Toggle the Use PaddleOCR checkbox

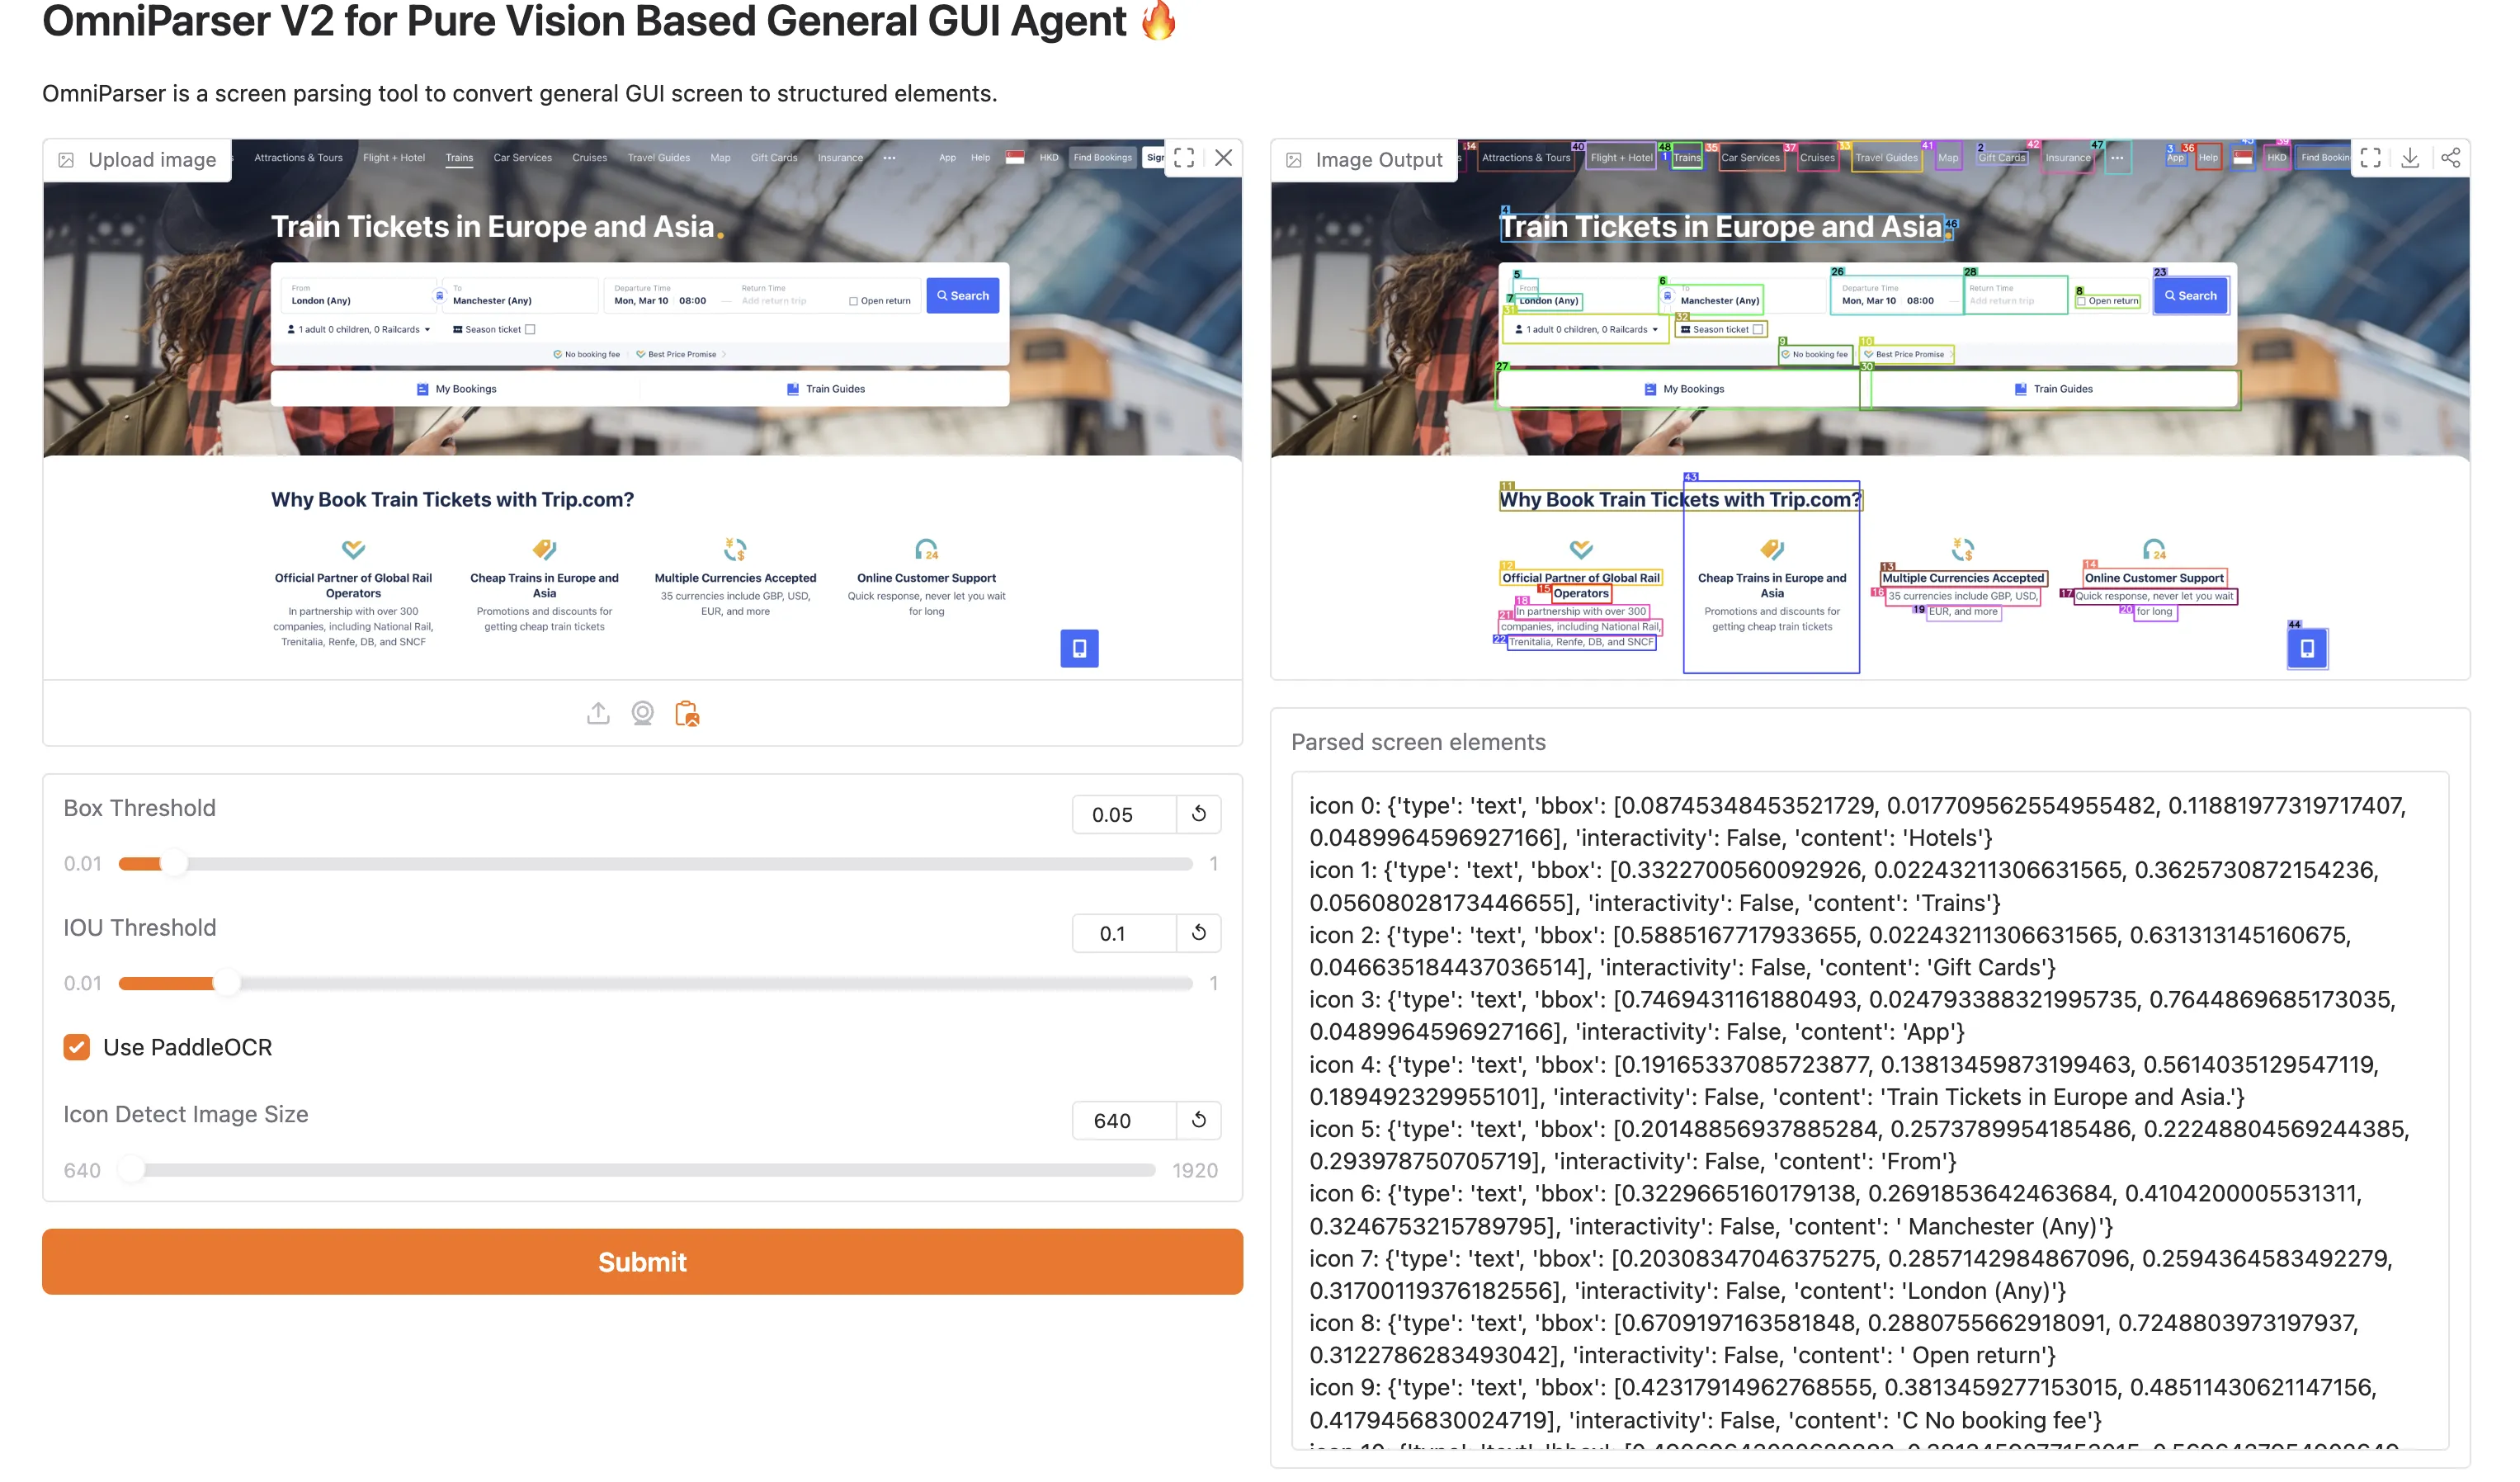click(77, 1047)
